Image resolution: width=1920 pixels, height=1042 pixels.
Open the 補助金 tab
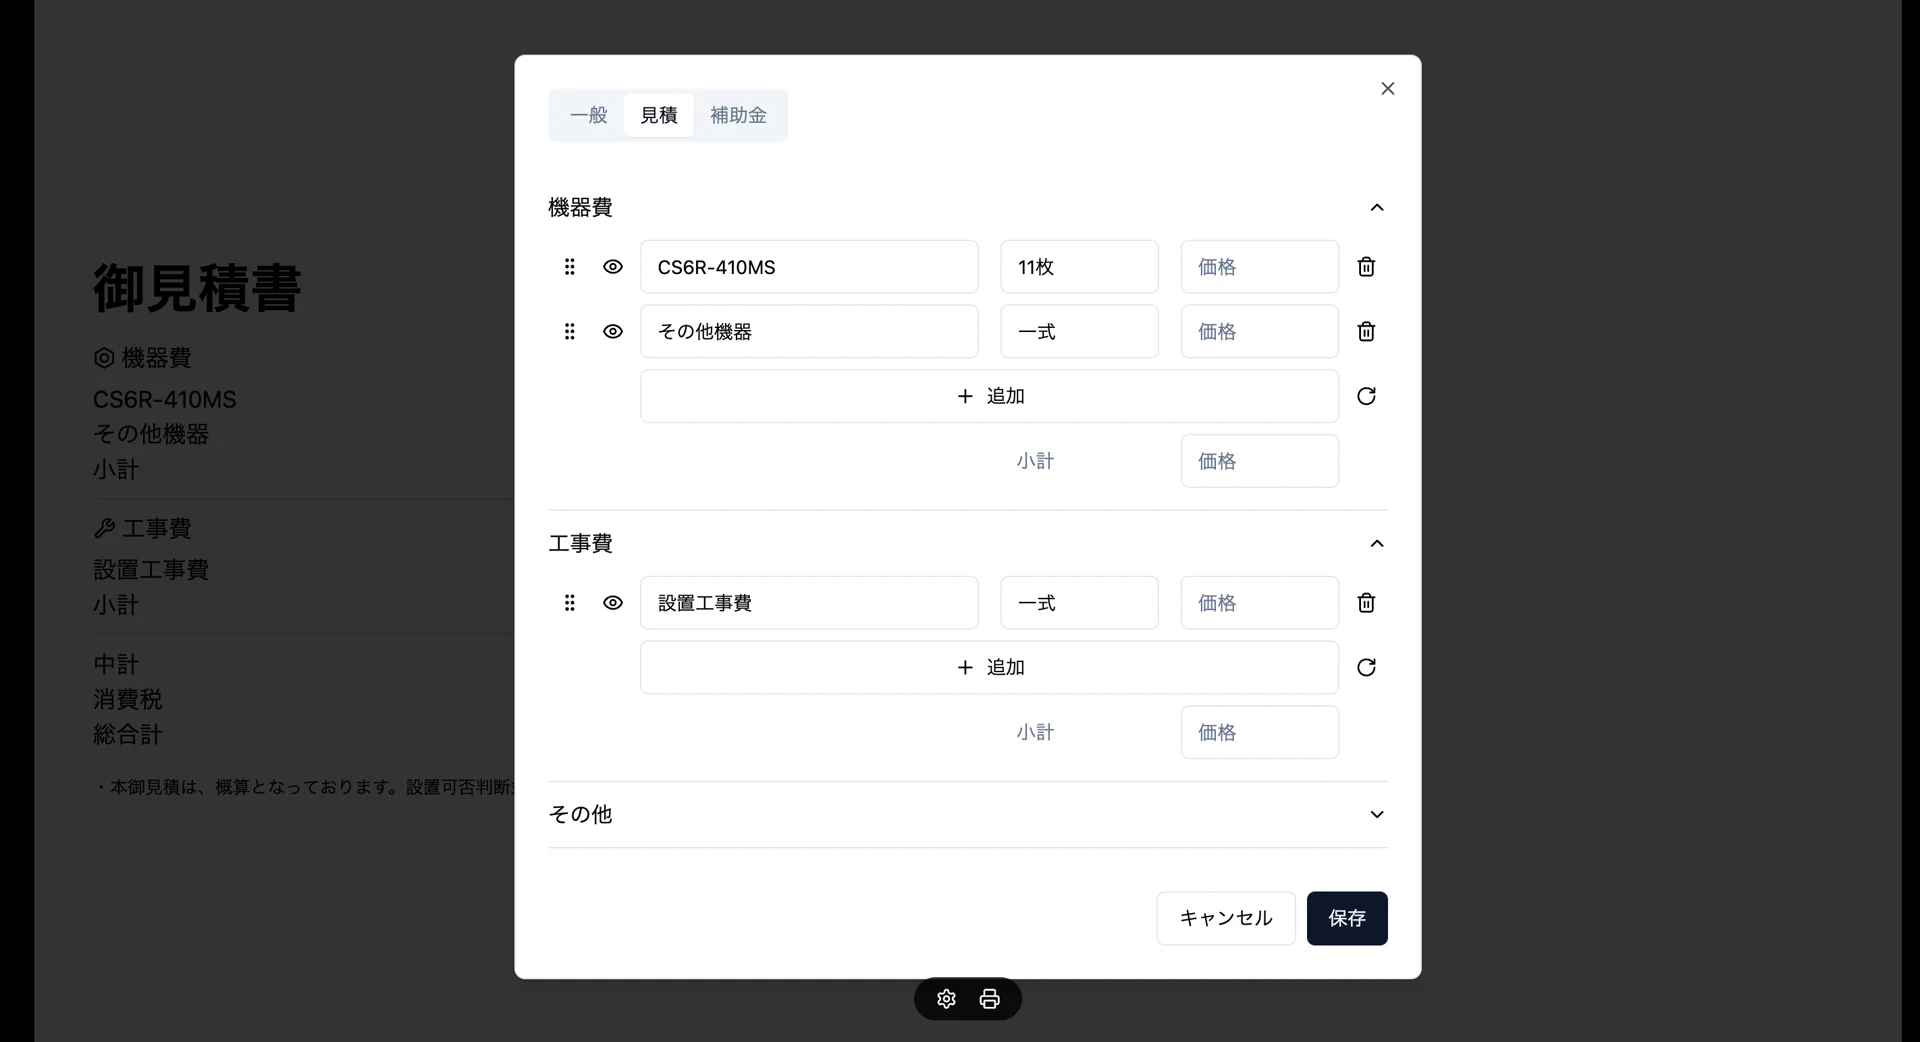(x=738, y=116)
